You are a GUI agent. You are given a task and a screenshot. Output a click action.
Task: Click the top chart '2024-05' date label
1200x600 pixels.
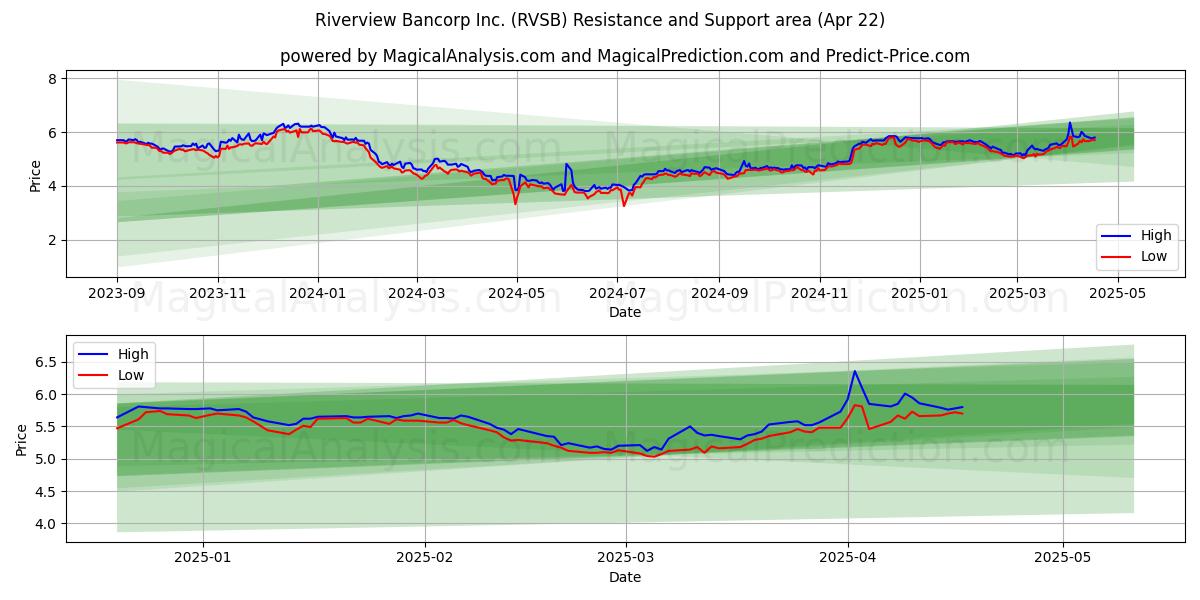517,294
